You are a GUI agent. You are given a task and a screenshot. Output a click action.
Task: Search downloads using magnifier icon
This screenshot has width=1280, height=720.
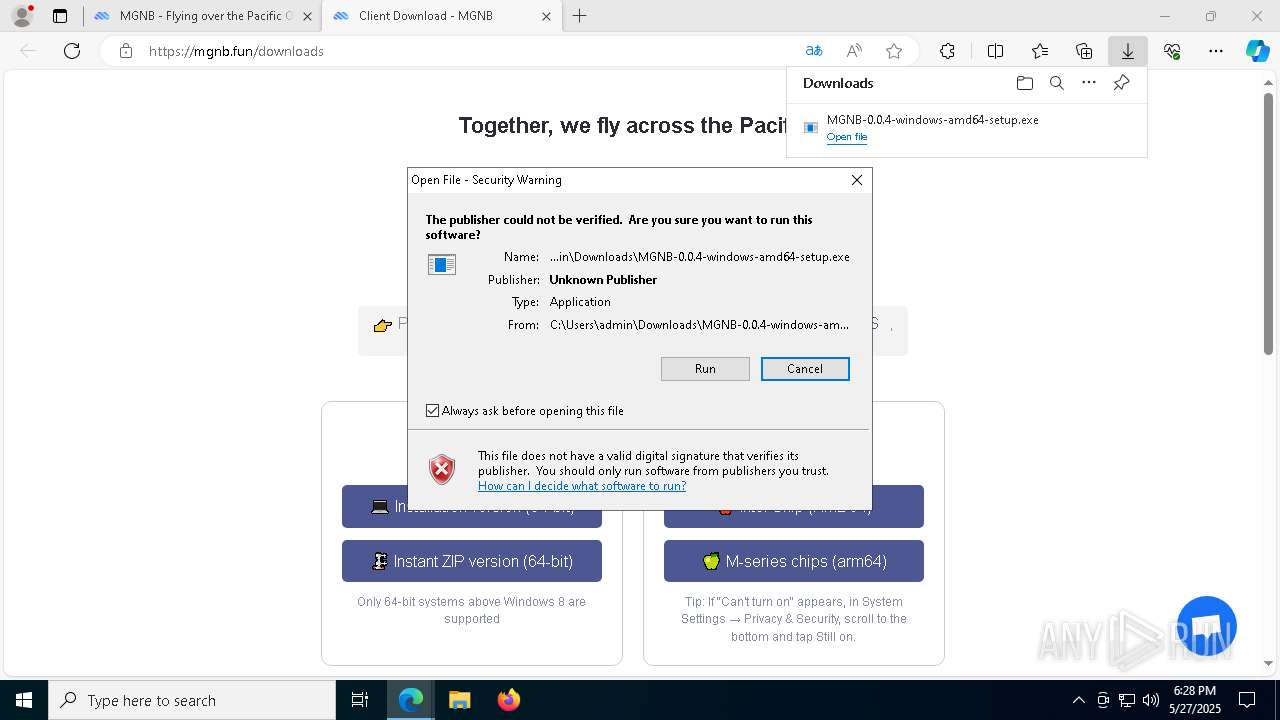(x=1056, y=83)
